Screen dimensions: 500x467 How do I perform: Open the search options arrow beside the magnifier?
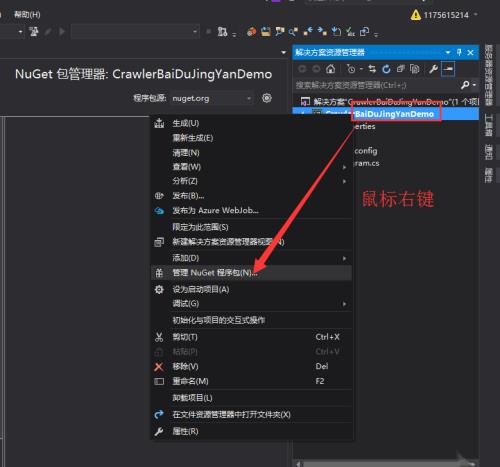click(474, 85)
